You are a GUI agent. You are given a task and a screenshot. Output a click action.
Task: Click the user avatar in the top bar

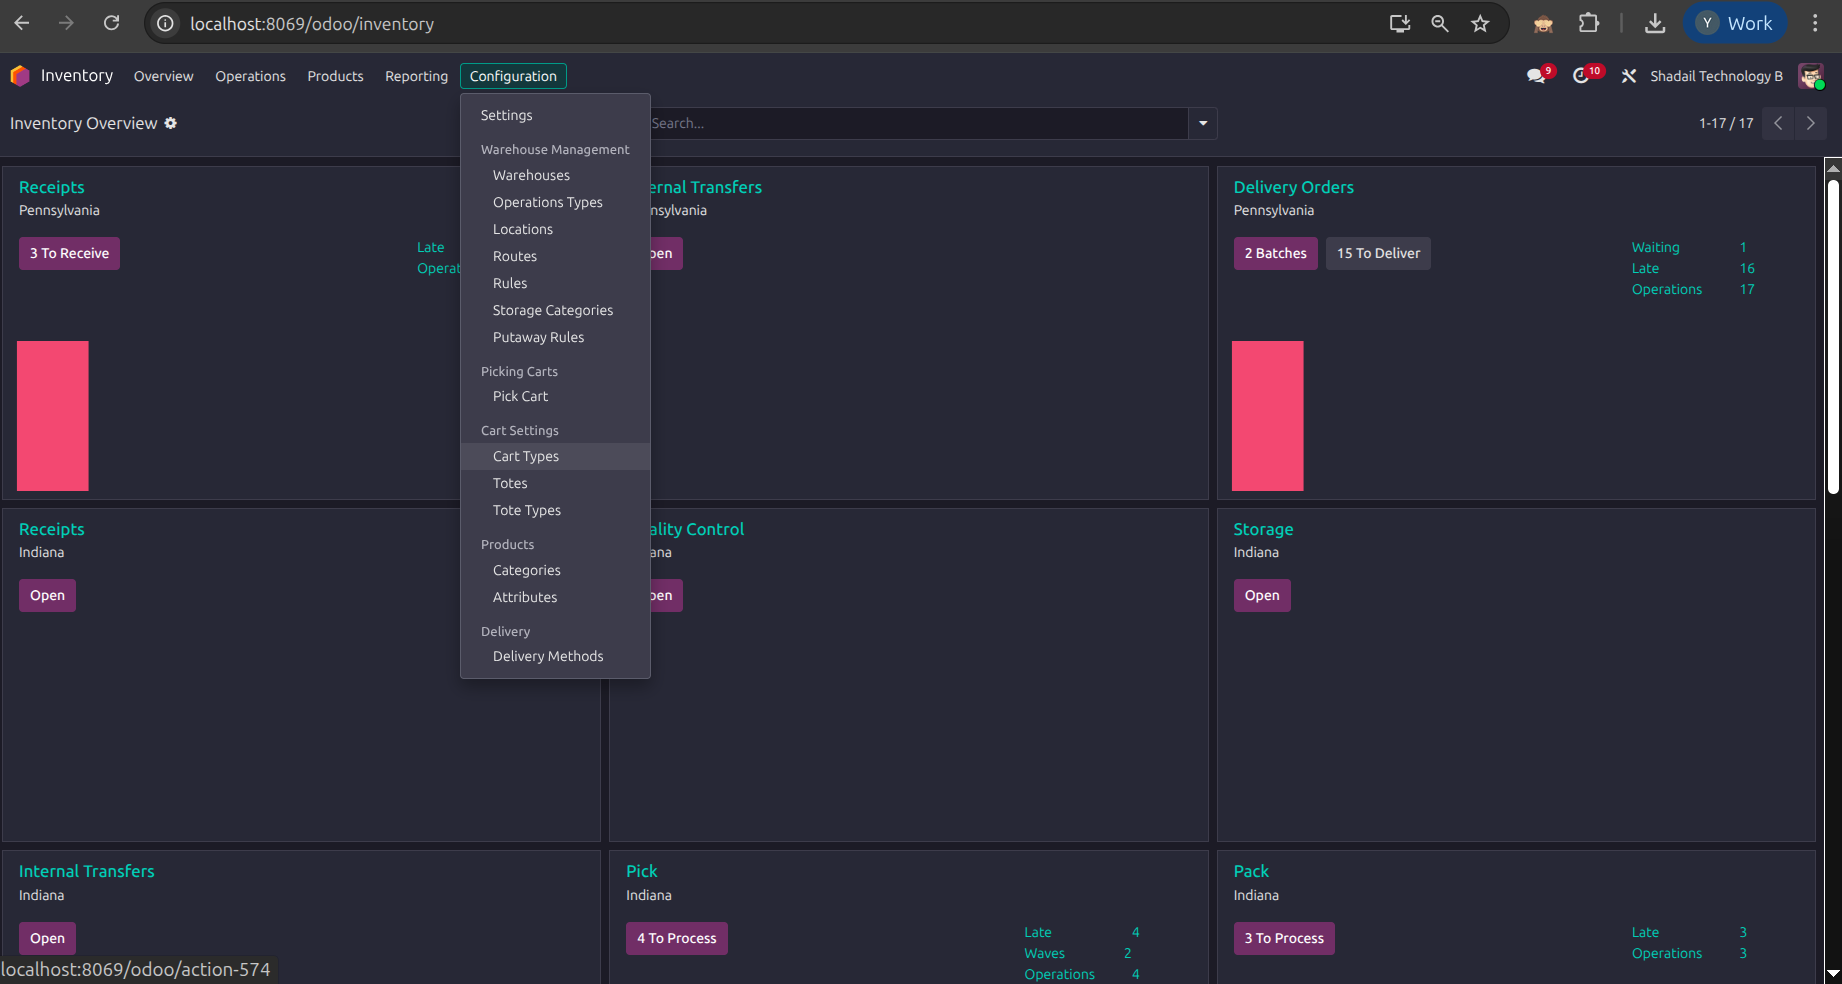click(1811, 76)
